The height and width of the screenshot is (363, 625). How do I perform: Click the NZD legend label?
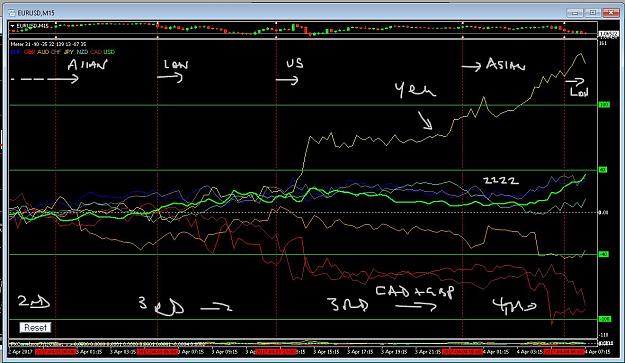pyautogui.click(x=82, y=52)
